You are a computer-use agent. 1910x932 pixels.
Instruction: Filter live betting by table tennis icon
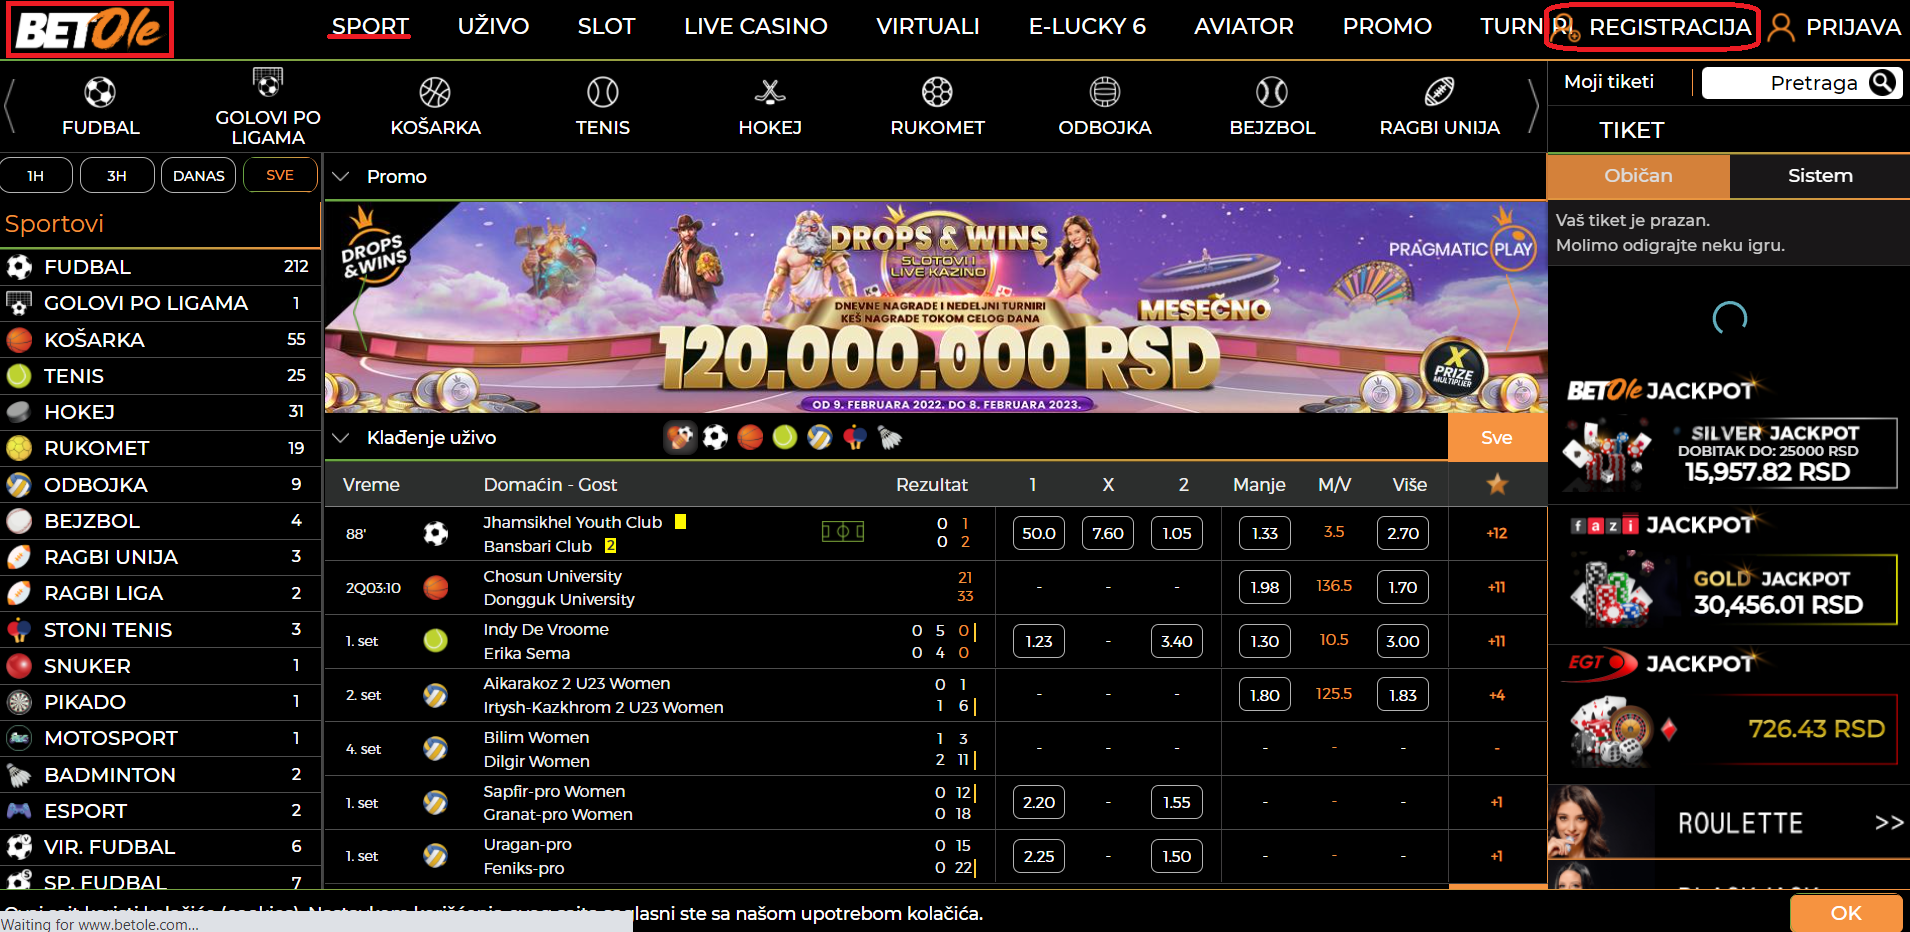(x=855, y=437)
